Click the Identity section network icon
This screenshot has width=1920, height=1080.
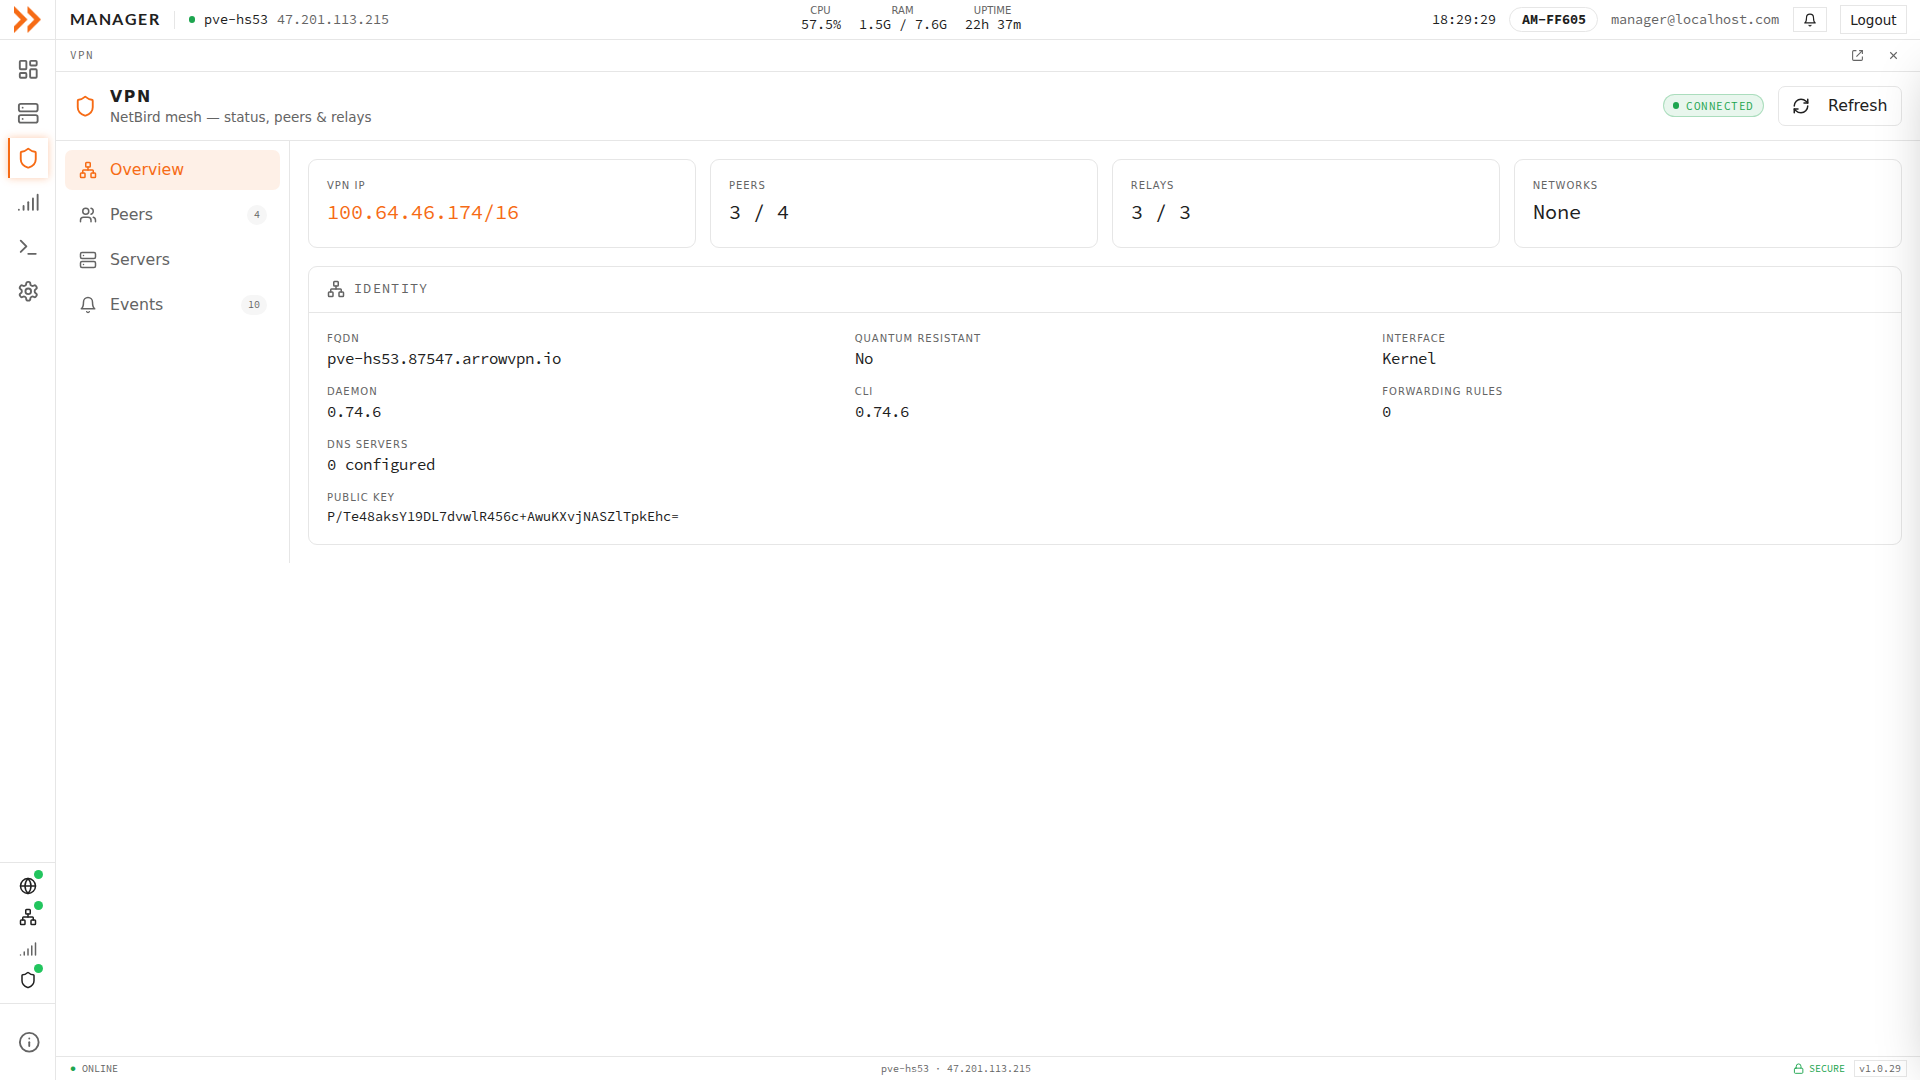pyautogui.click(x=336, y=289)
